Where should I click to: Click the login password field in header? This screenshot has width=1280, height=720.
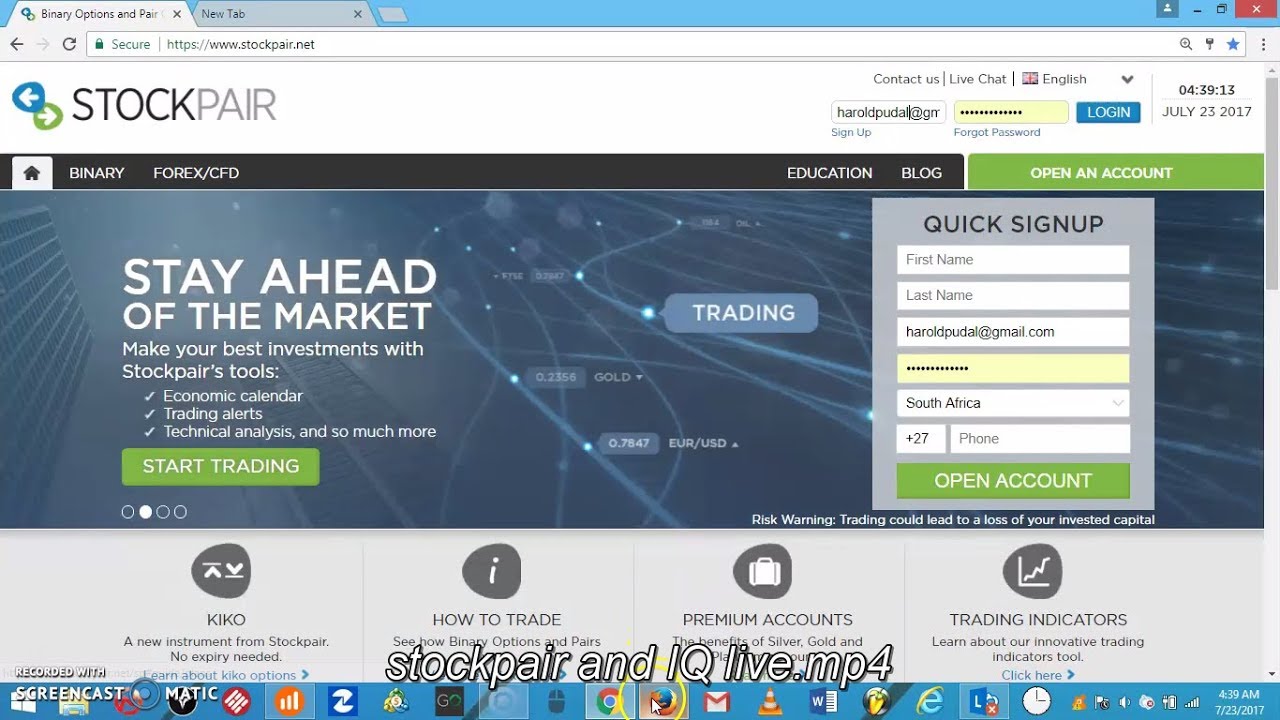(x=1011, y=112)
